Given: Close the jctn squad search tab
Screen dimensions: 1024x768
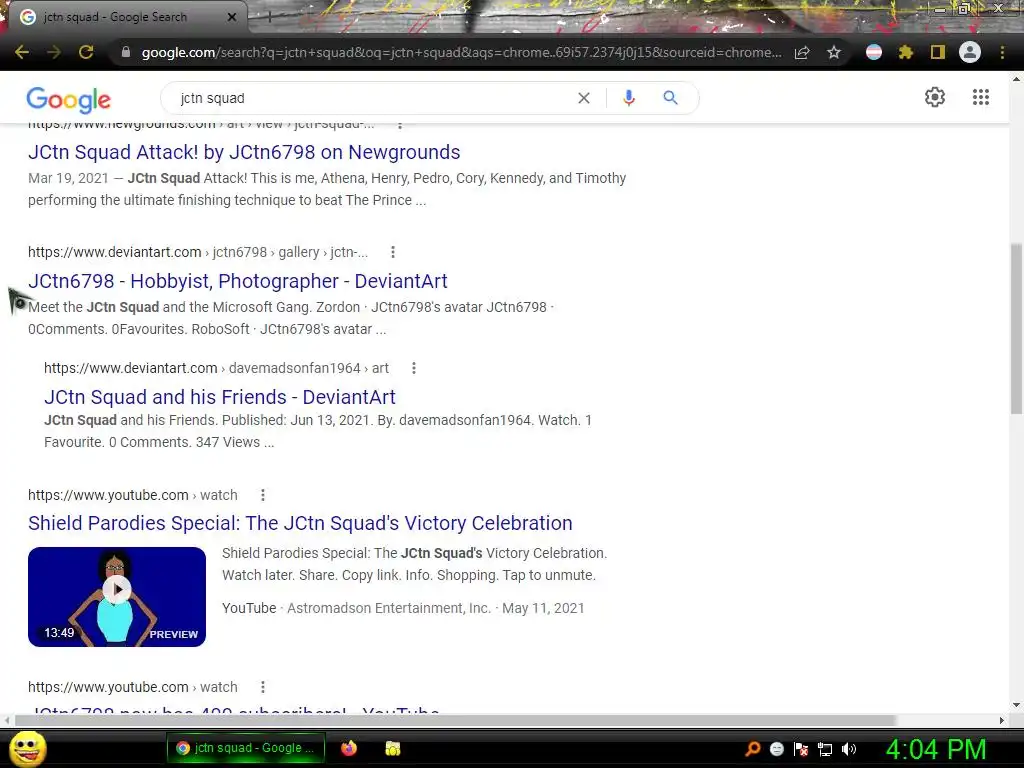Looking at the screenshot, I should 232,17.
